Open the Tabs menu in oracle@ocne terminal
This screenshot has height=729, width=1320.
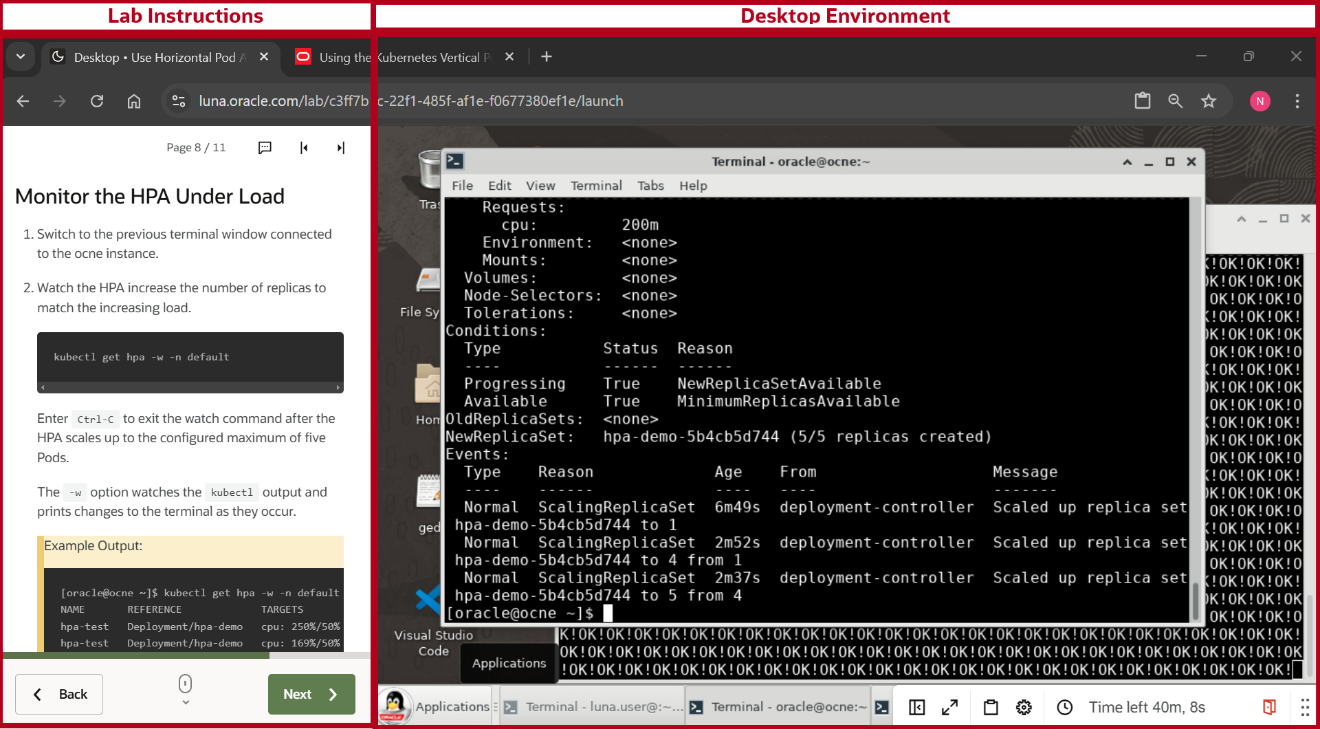[651, 185]
